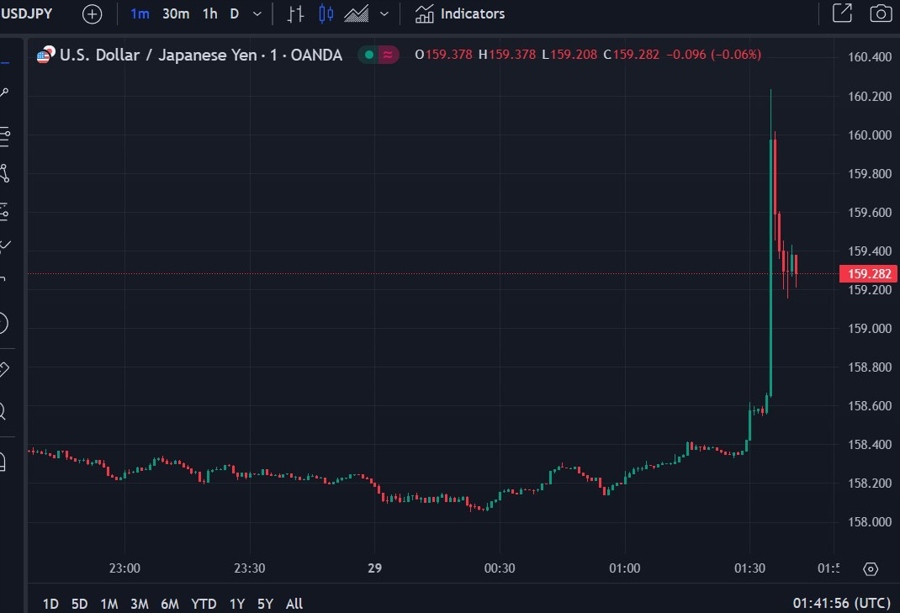The image size is (900, 613).
Task: Set date range to 6M
Action: (x=169, y=604)
